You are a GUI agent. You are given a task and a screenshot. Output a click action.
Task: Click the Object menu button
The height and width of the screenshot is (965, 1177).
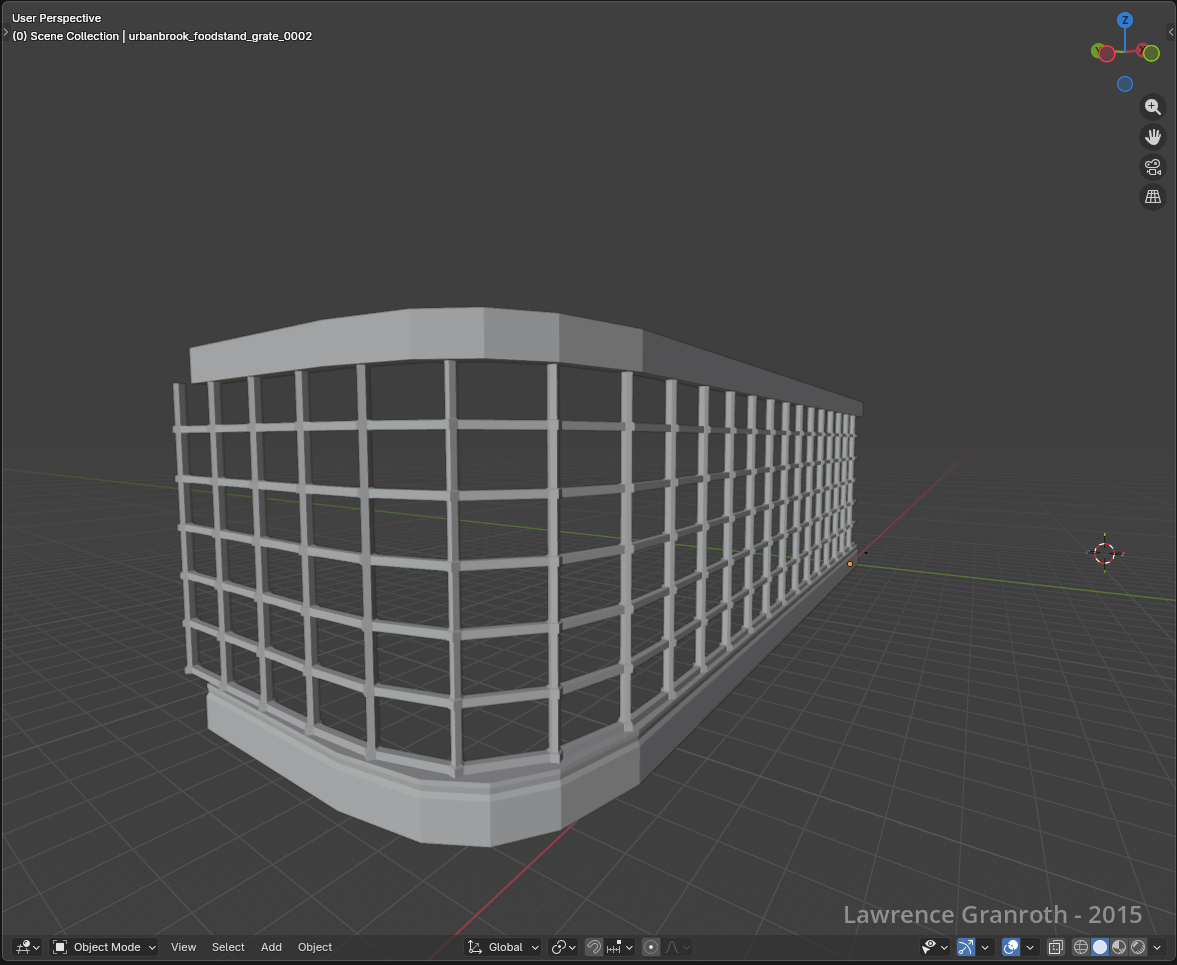[x=315, y=947]
